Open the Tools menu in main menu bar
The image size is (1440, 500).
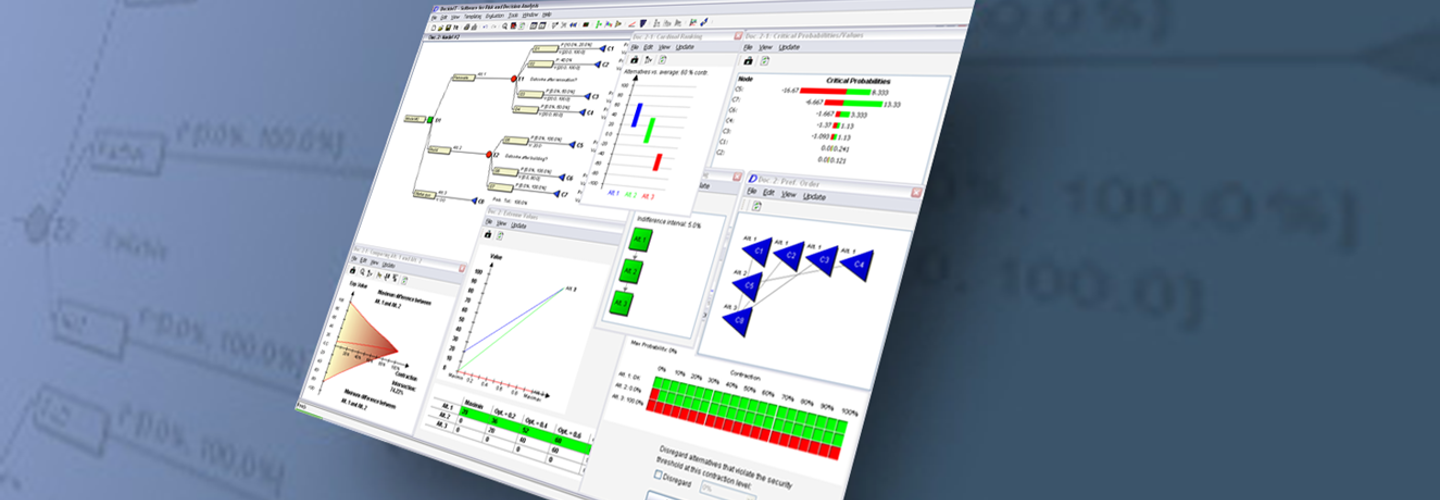tap(513, 16)
